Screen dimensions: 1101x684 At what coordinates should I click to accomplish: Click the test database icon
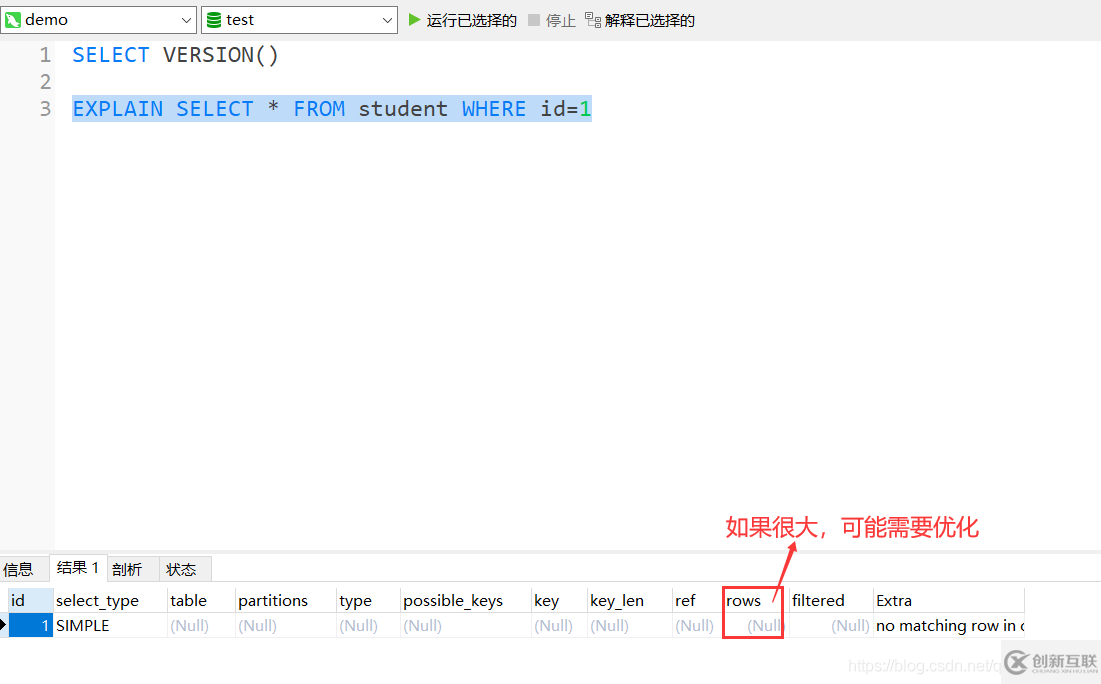pos(214,20)
